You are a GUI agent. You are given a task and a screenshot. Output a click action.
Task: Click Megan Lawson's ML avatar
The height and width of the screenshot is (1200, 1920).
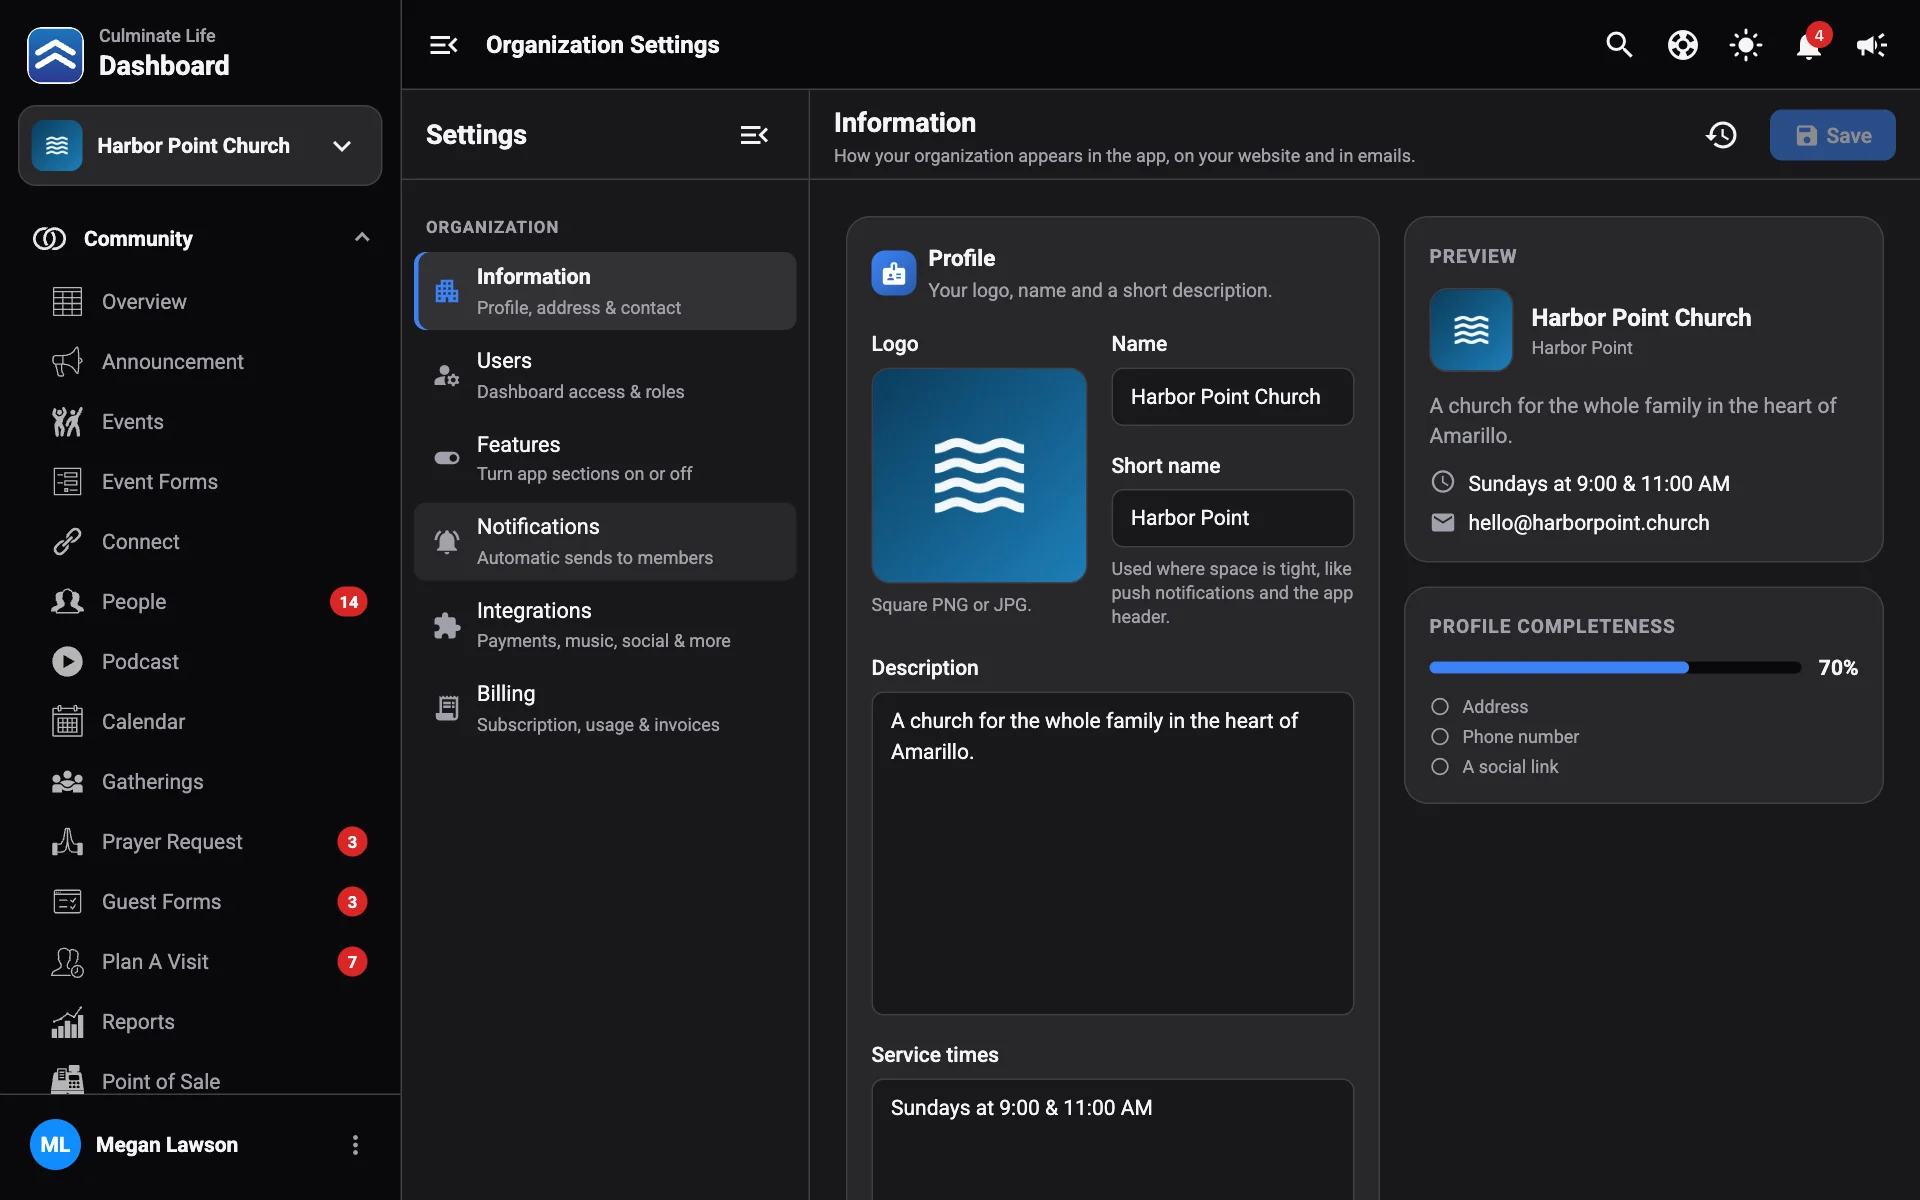55,1145
